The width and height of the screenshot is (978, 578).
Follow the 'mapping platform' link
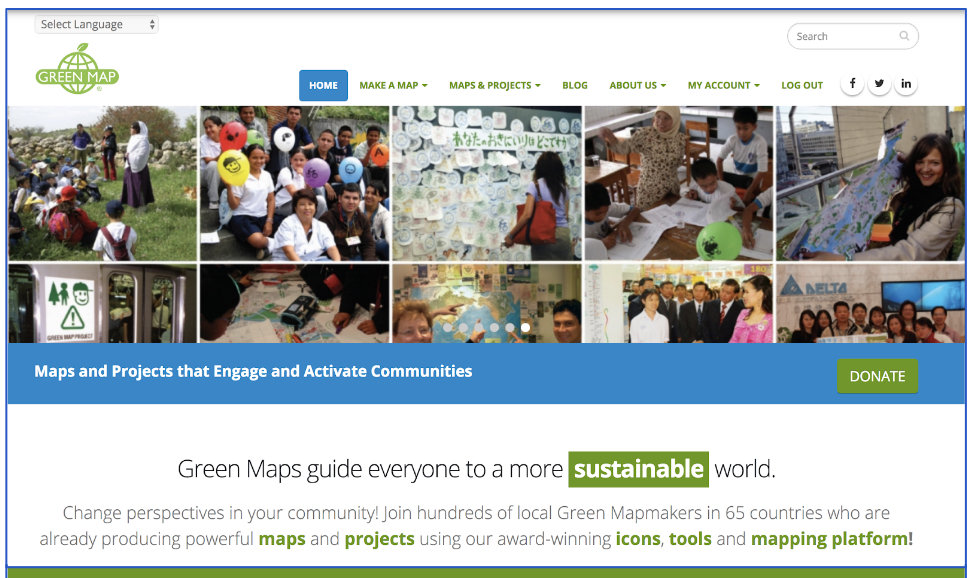coord(830,539)
